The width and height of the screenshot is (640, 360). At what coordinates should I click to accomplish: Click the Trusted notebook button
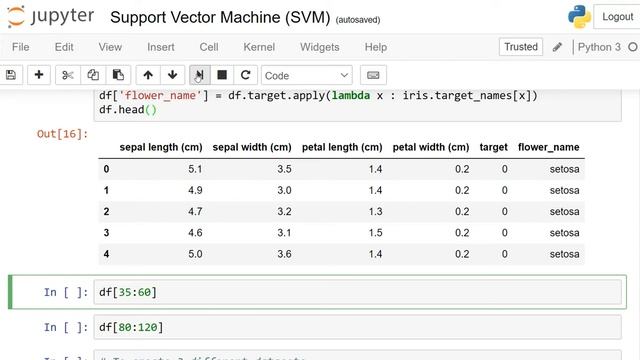(521, 47)
